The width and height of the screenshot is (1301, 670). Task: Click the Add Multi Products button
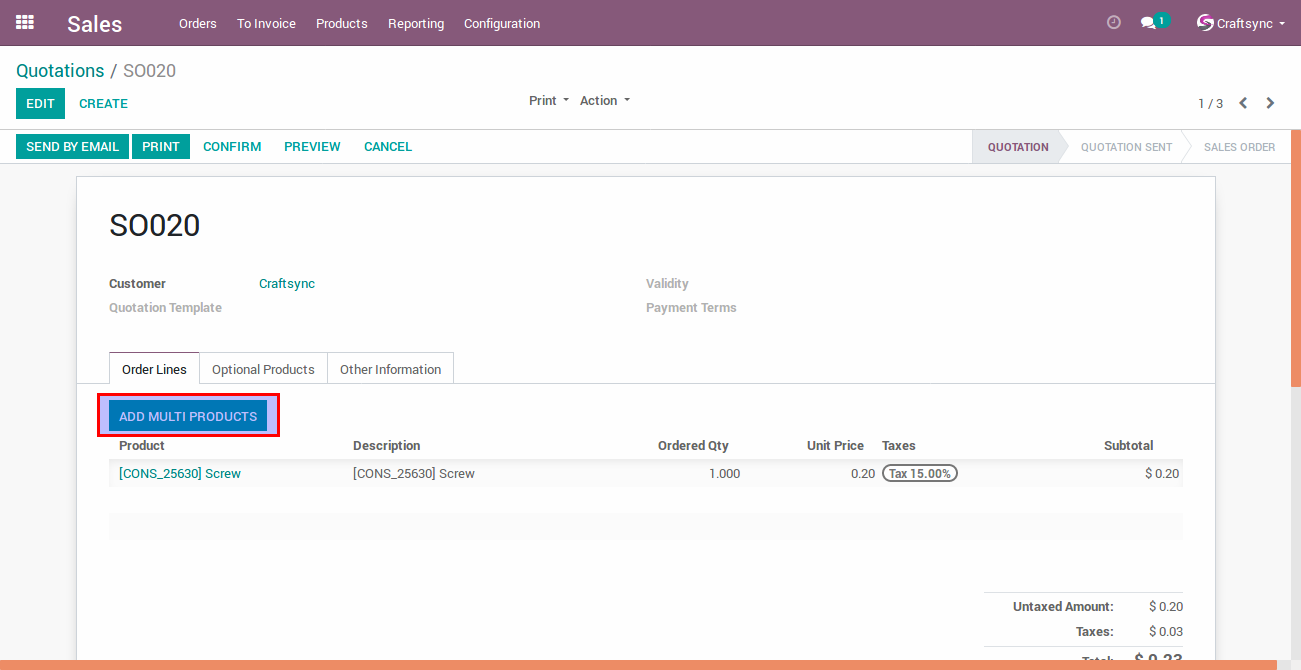[188, 416]
